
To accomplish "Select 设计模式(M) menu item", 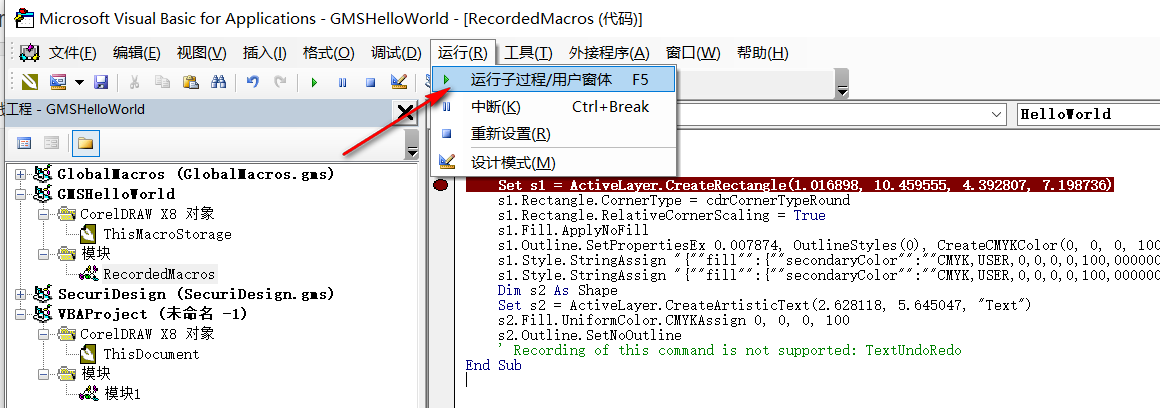I will [x=554, y=163].
